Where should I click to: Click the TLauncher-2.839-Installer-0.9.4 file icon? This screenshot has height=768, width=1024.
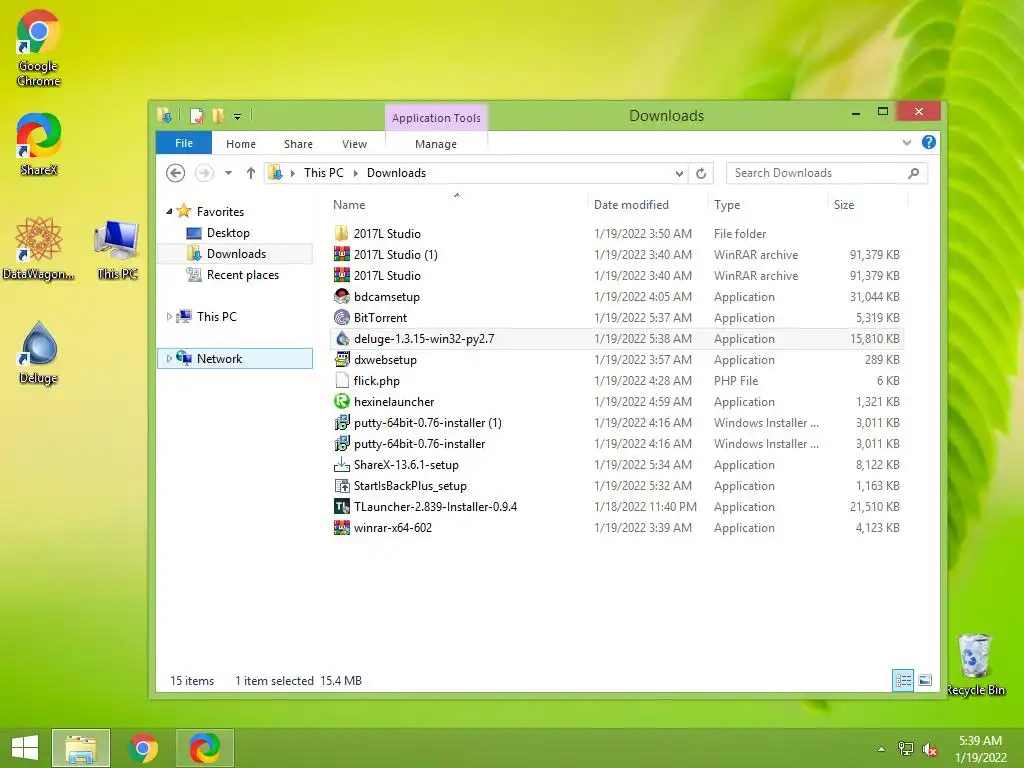pos(342,506)
